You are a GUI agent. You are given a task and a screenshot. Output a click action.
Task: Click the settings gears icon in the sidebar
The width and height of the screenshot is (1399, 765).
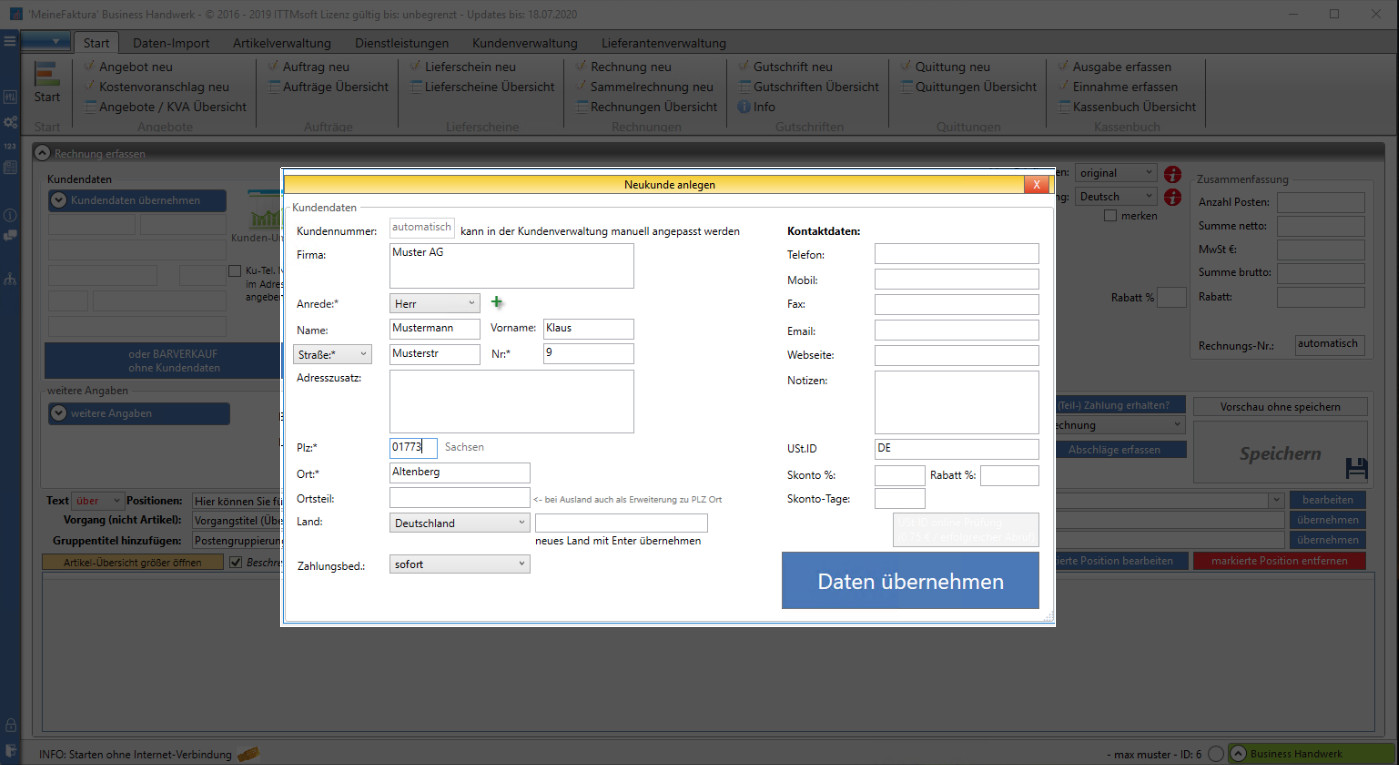click(x=10, y=122)
